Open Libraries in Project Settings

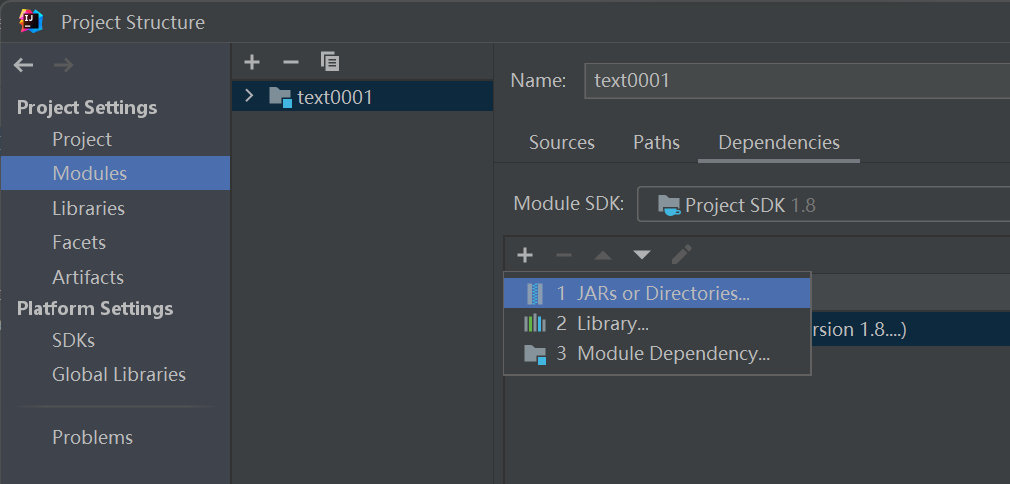(x=88, y=208)
